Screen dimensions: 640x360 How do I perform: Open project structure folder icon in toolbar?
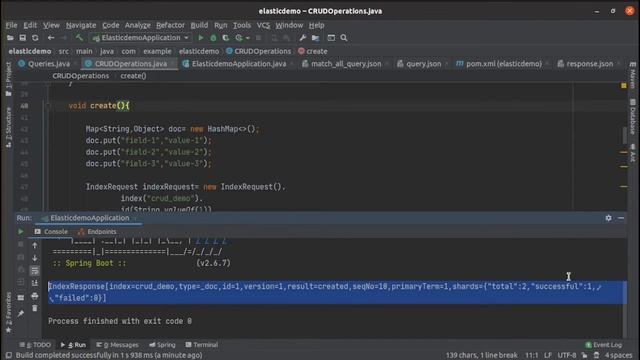pos(315,38)
